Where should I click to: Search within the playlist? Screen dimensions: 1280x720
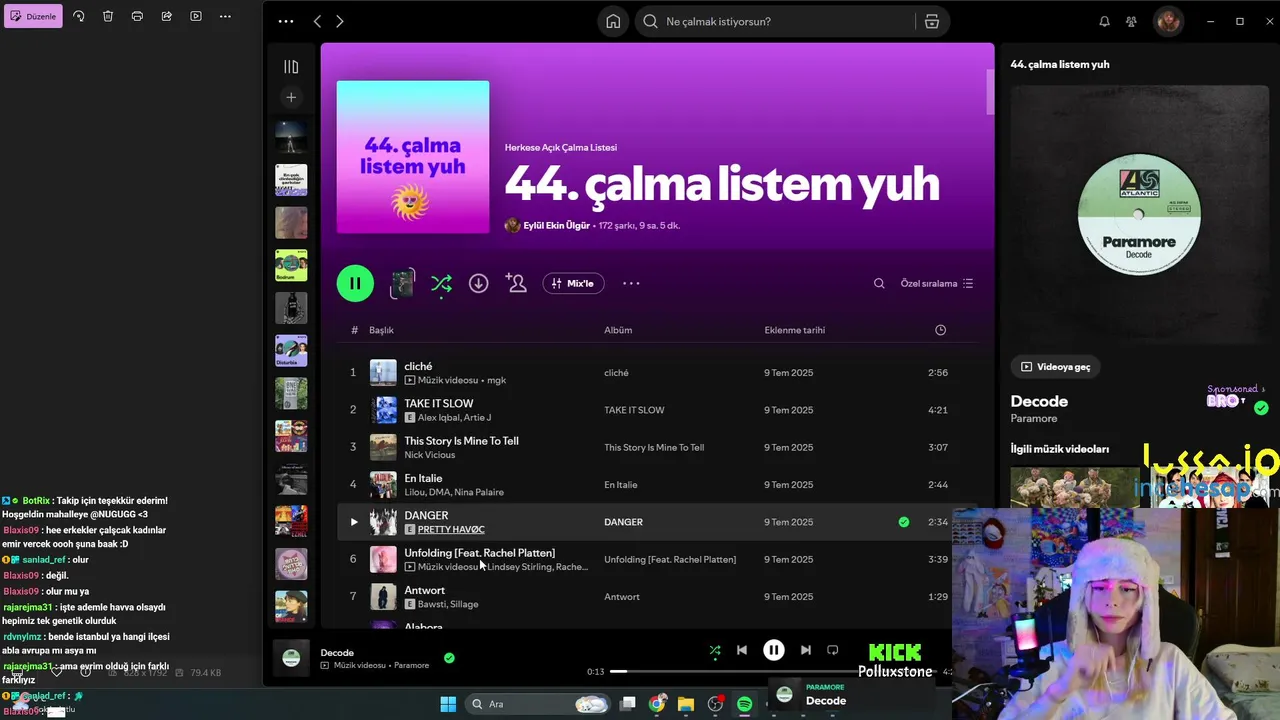[879, 283]
